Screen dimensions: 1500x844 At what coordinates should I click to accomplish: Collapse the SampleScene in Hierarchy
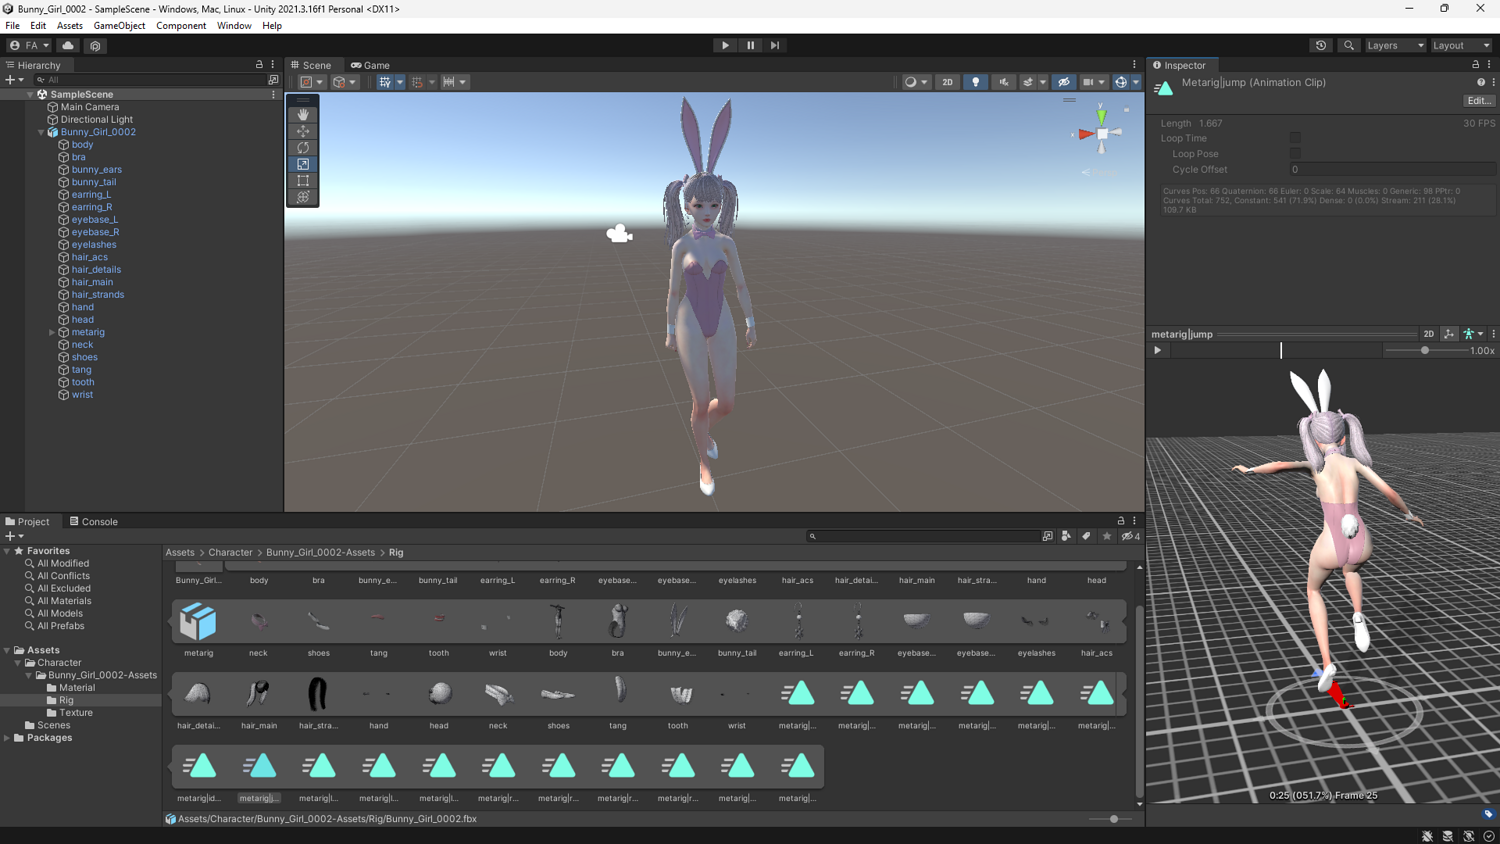pos(30,94)
